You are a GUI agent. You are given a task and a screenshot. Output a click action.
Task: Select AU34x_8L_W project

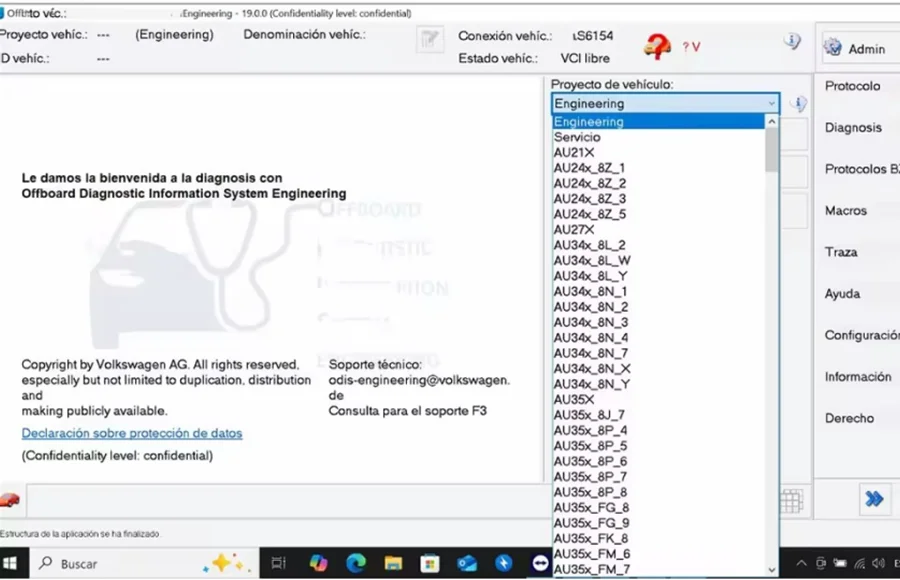(x=658, y=261)
